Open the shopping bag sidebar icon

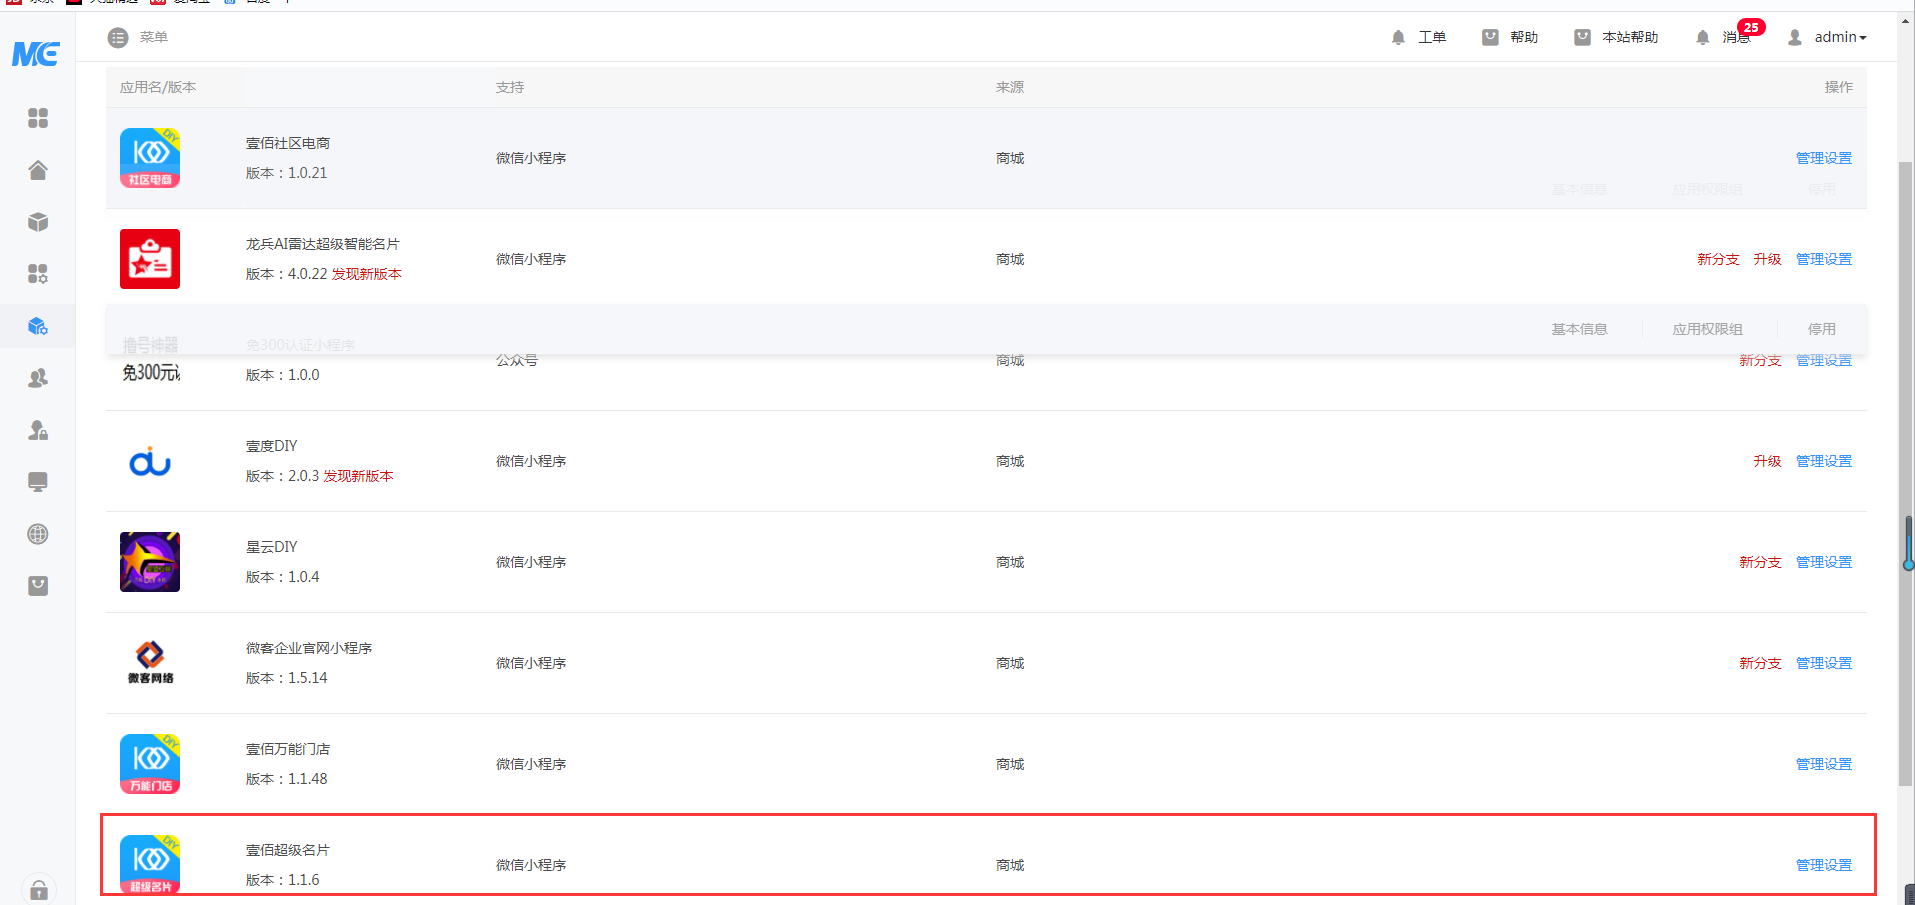point(38,586)
